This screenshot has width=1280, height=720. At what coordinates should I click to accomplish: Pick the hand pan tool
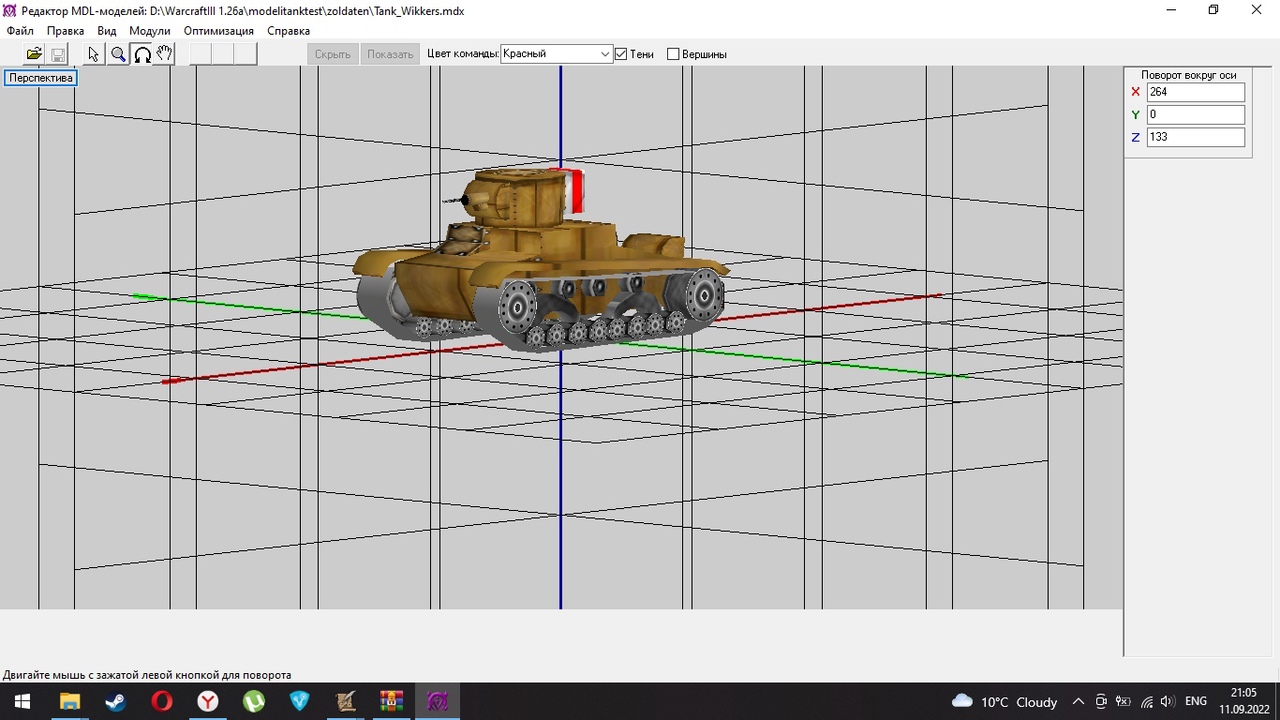[x=164, y=54]
